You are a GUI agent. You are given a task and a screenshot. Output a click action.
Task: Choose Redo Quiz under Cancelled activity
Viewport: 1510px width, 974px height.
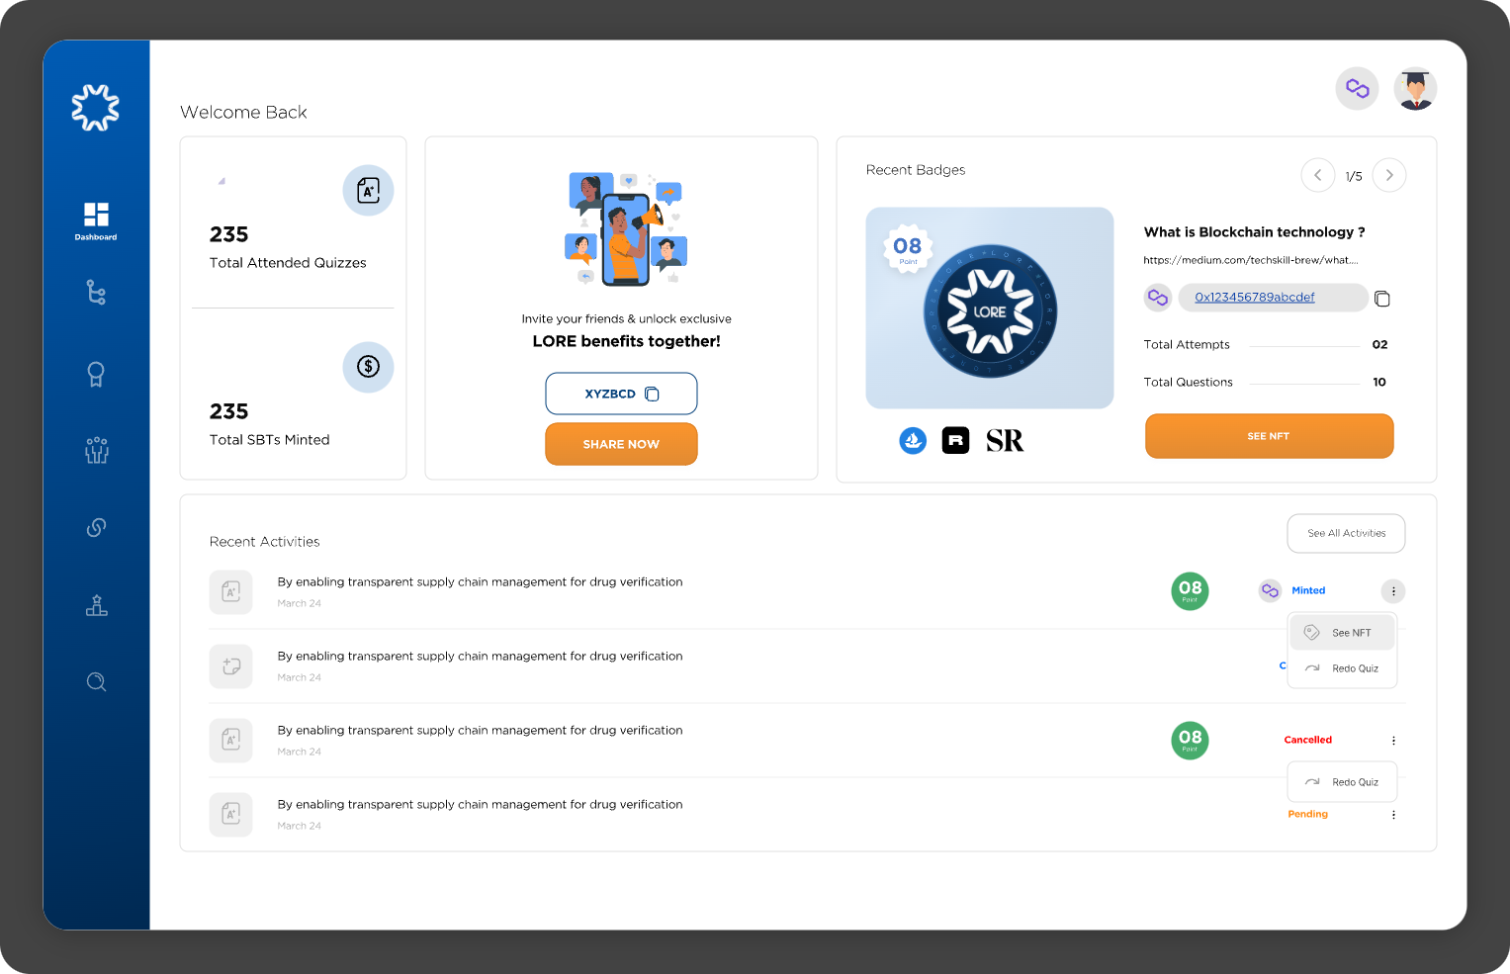click(1342, 782)
